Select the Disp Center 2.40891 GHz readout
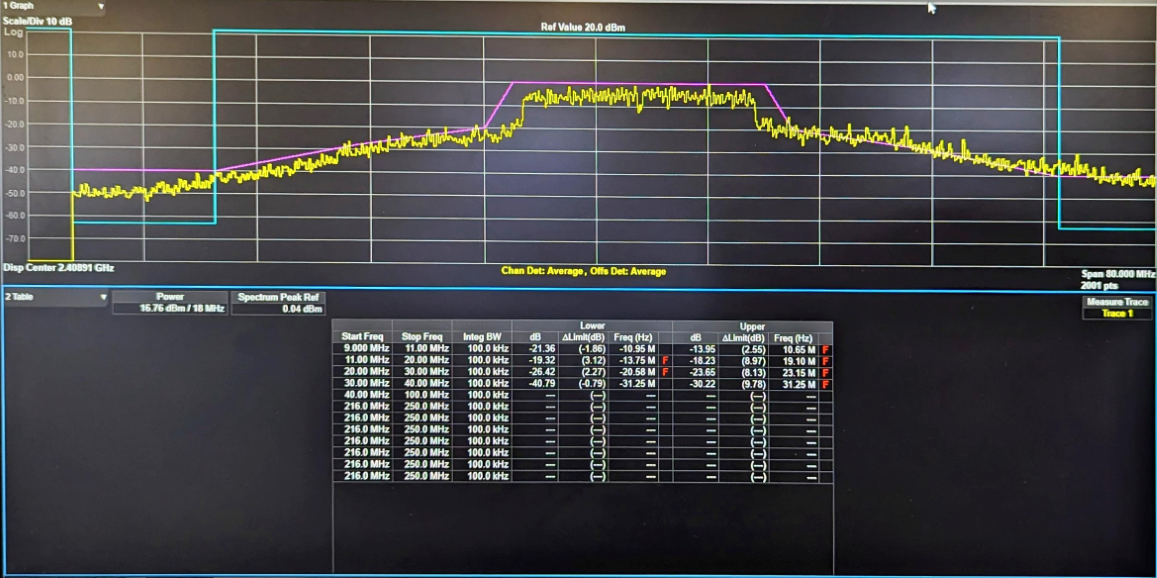 click(x=59, y=268)
